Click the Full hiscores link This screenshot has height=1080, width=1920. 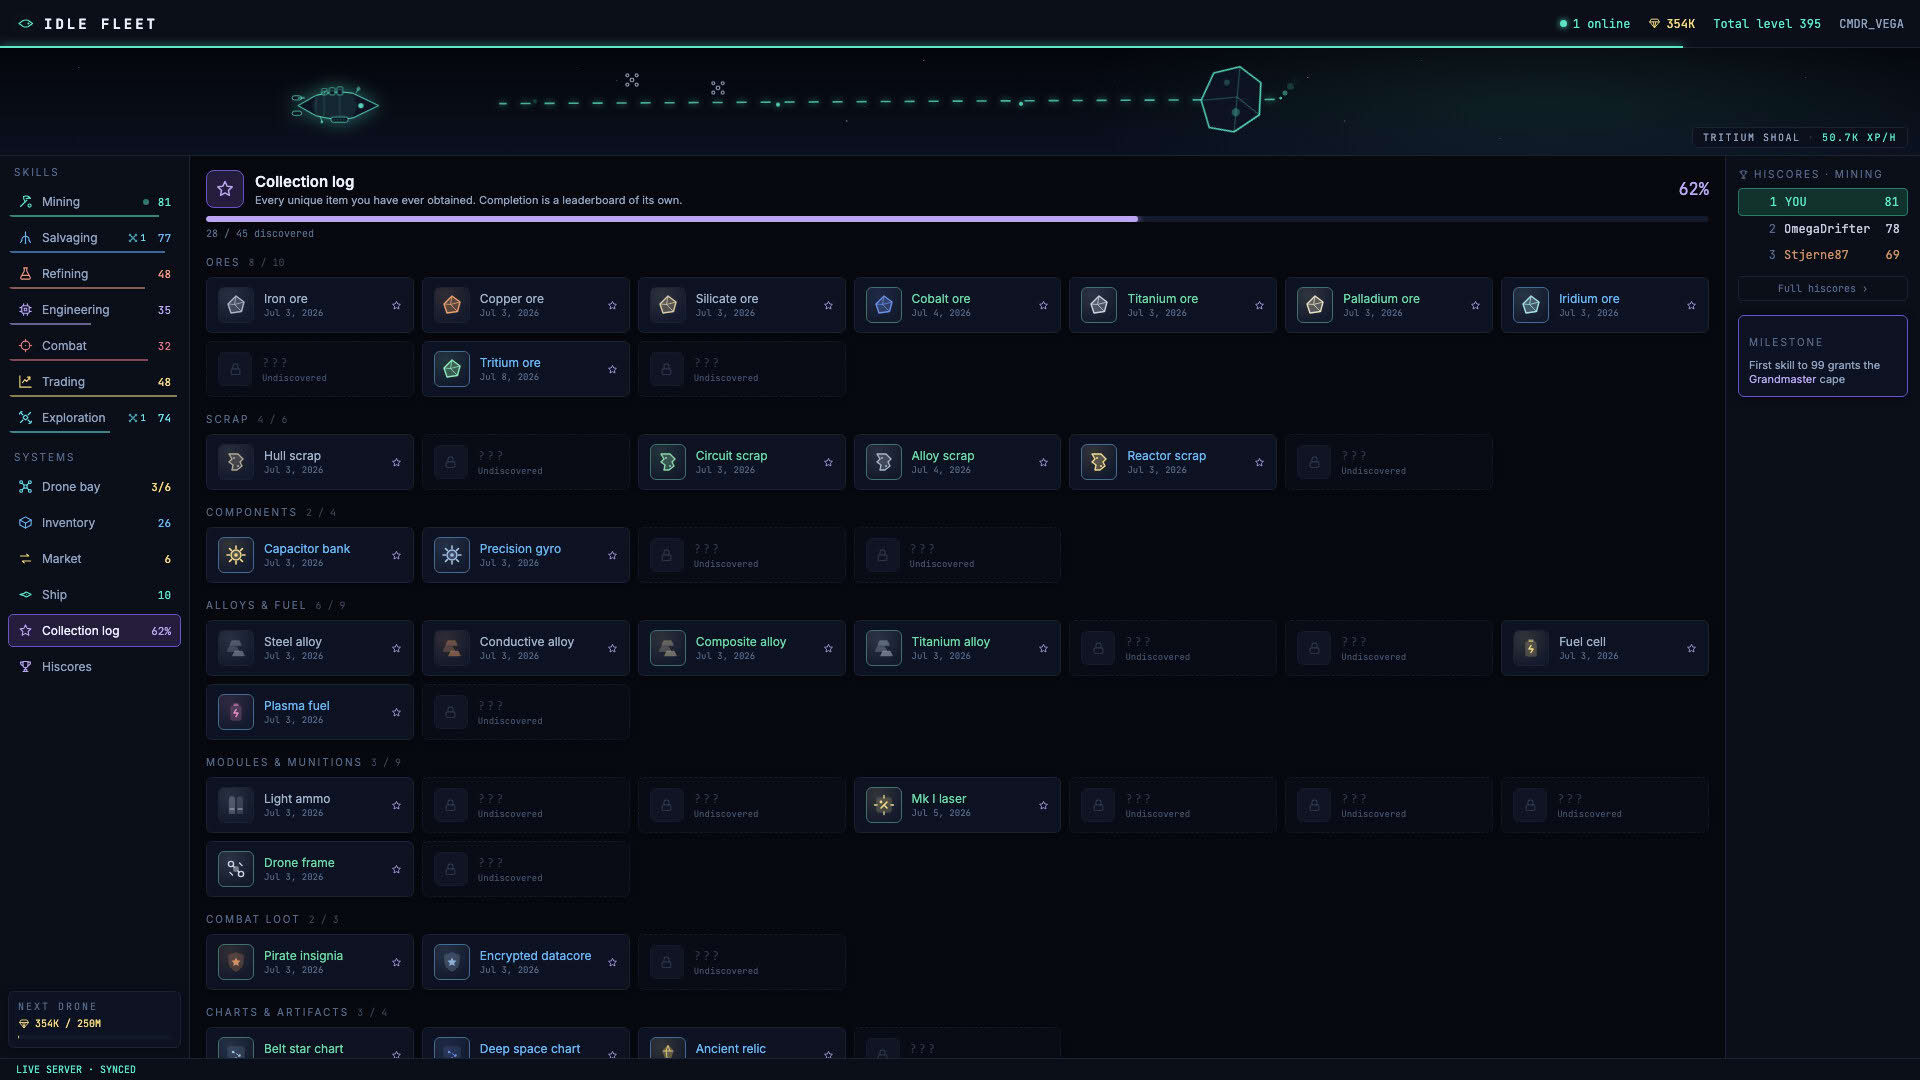[1822, 289]
